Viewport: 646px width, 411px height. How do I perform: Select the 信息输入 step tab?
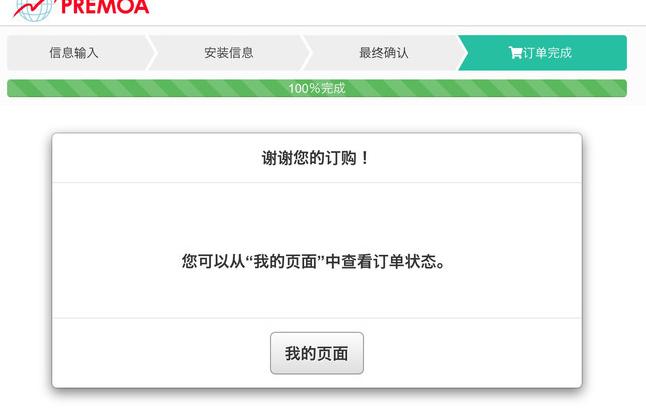click(x=74, y=53)
